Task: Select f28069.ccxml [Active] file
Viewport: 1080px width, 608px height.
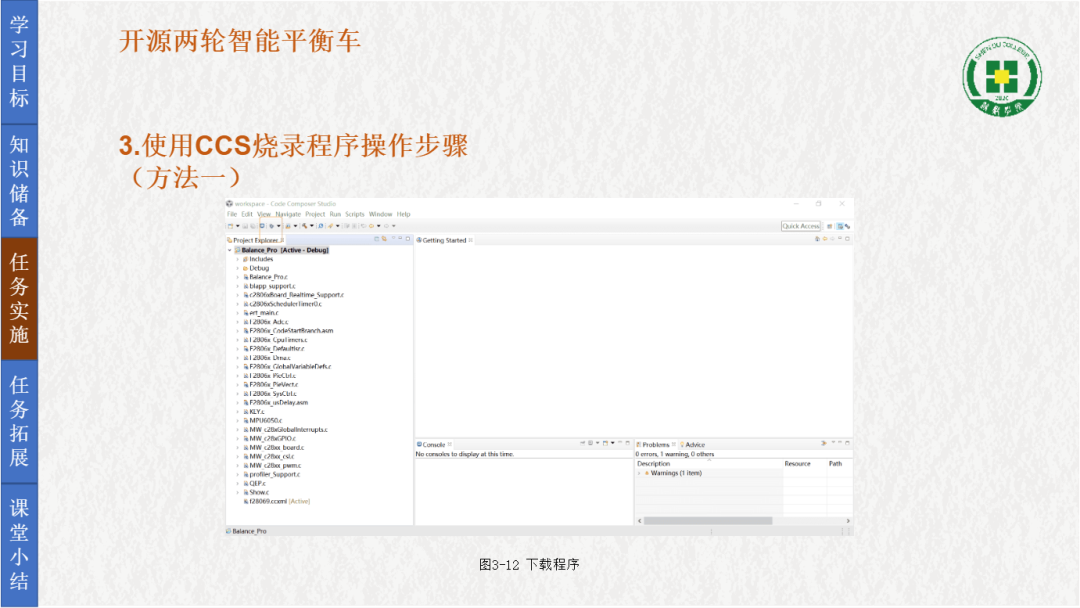Action: pyautogui.click(x=279, y=502)
